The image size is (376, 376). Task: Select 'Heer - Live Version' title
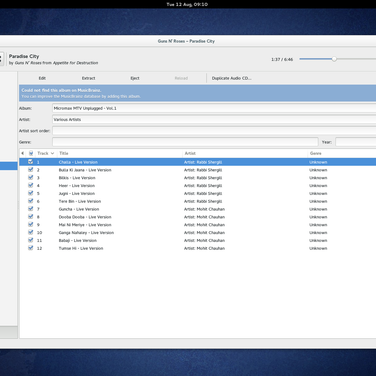coord(77,186)
